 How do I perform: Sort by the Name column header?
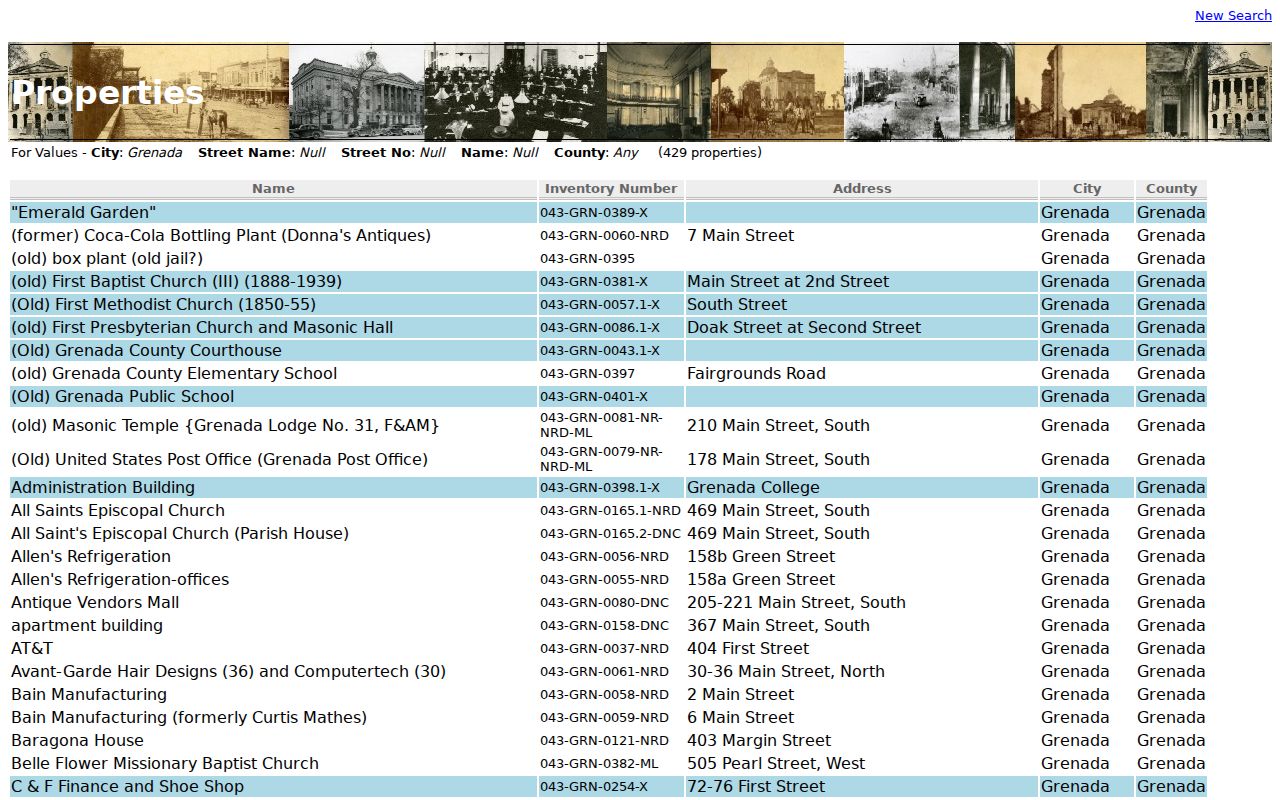pos(273,188)
